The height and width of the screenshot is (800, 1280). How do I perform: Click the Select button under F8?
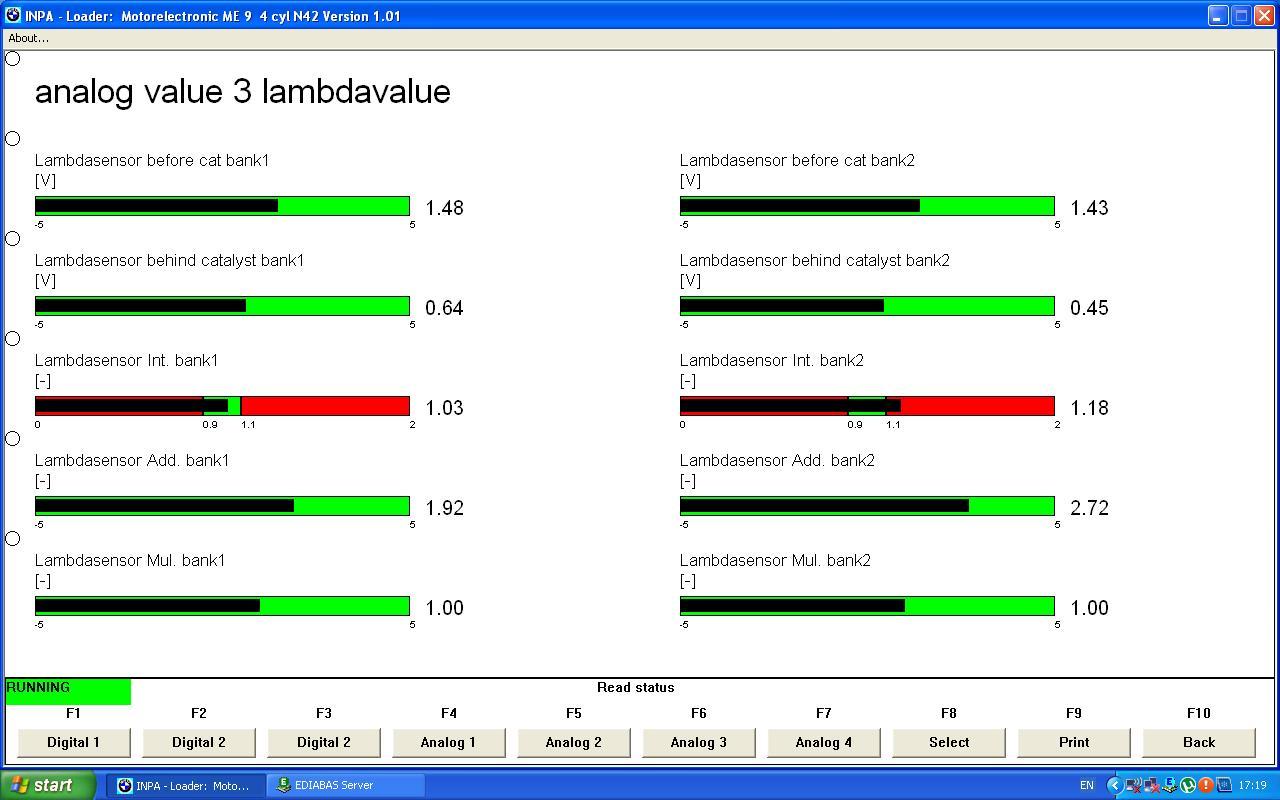tap(948, 742)
